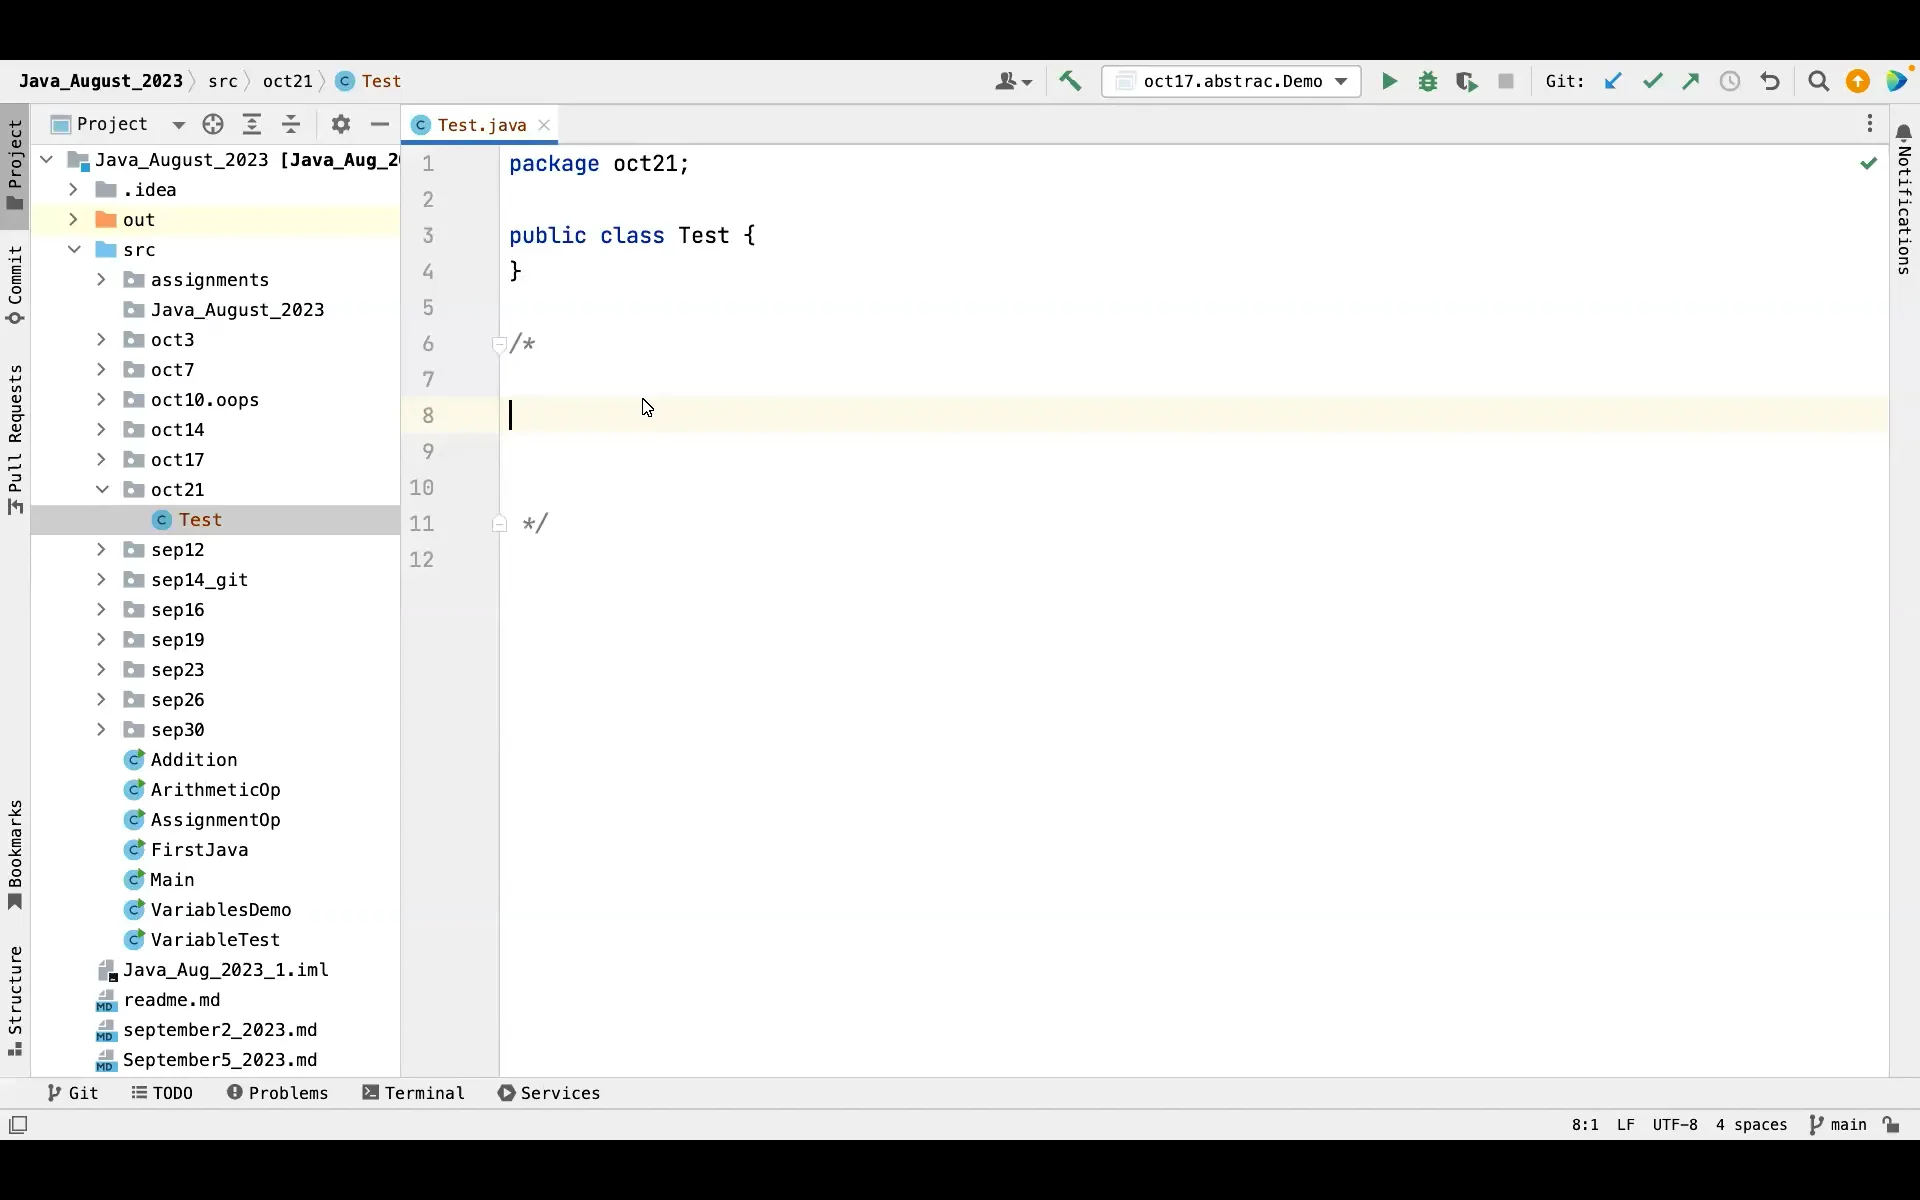1920x1200 pixels.
Task: Collapse the commented code block at line 6
Action: tap(500, 344)
